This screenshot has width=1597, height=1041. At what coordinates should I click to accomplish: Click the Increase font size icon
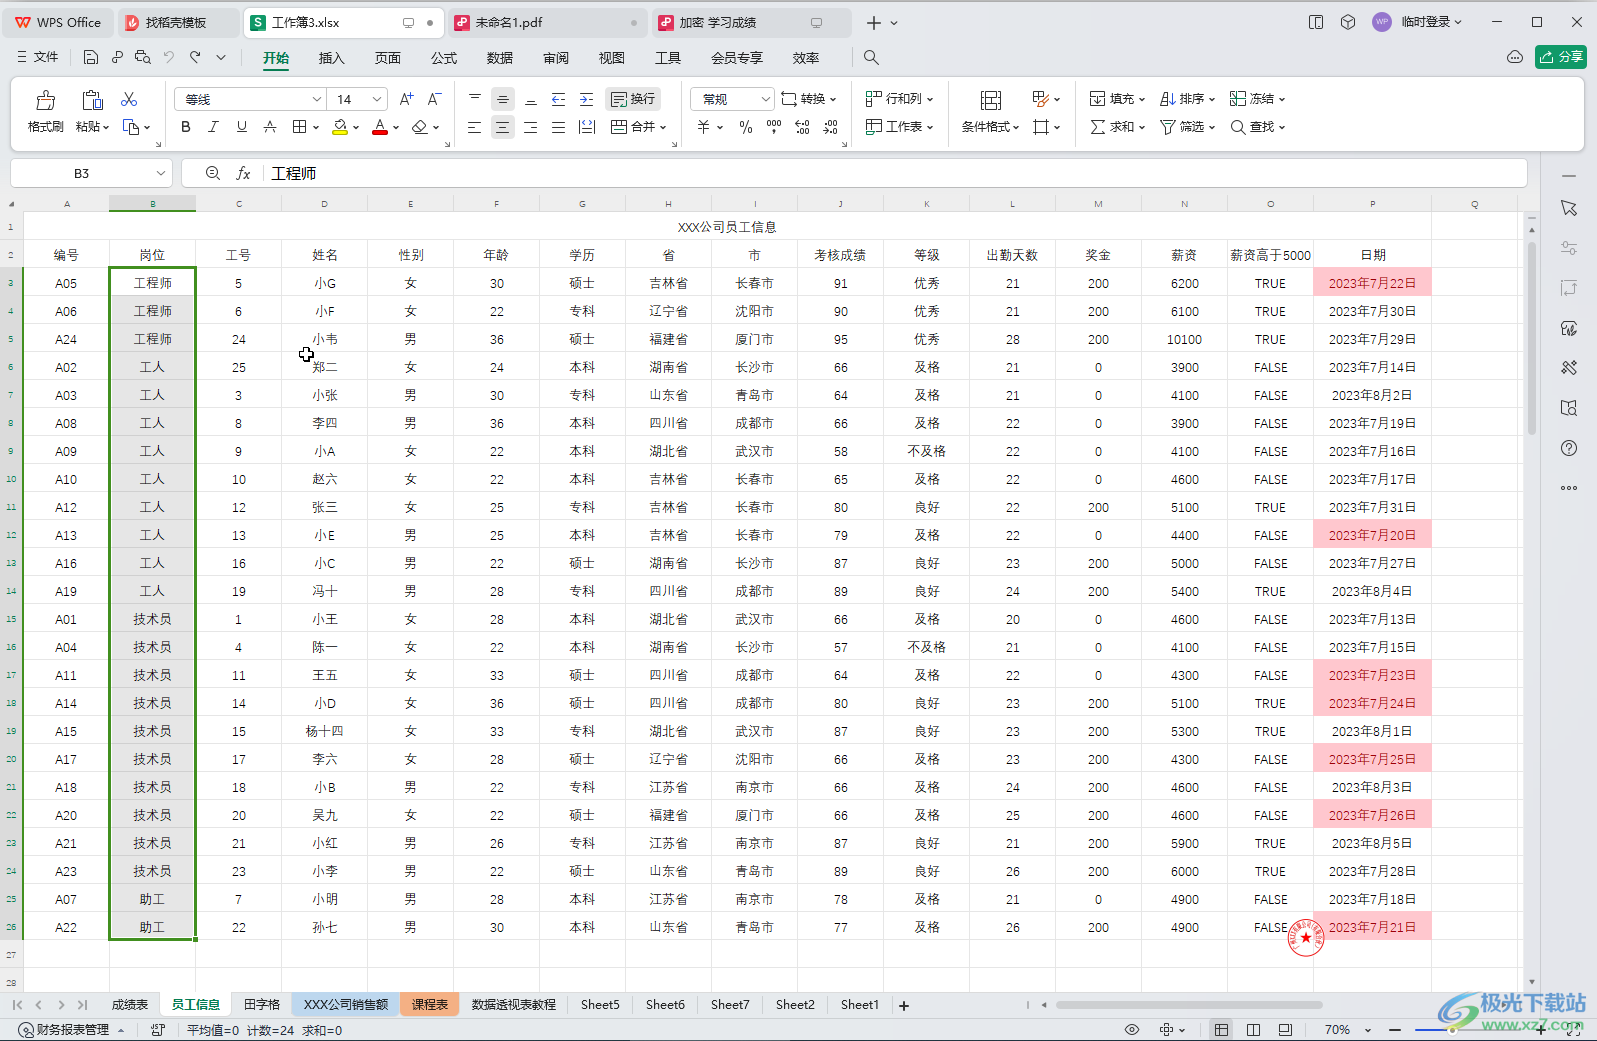pyautogui.click(x=406, y=99)
